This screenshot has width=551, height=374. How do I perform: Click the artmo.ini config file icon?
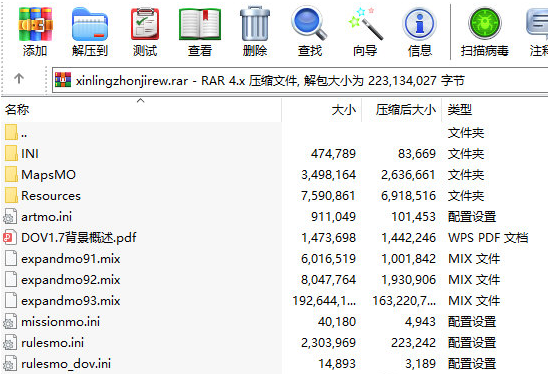pos(10,217)
